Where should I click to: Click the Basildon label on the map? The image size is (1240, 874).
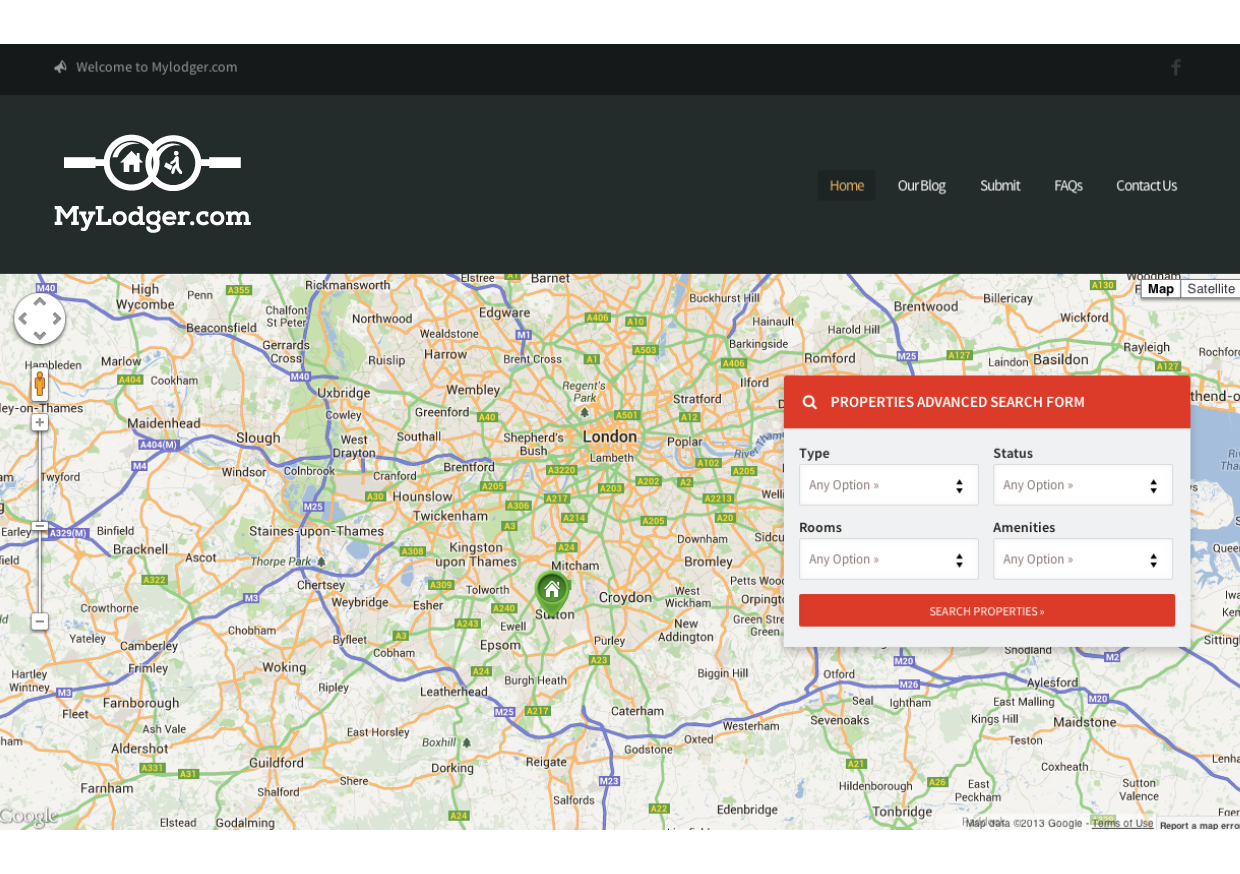(x=1061, y=359)
